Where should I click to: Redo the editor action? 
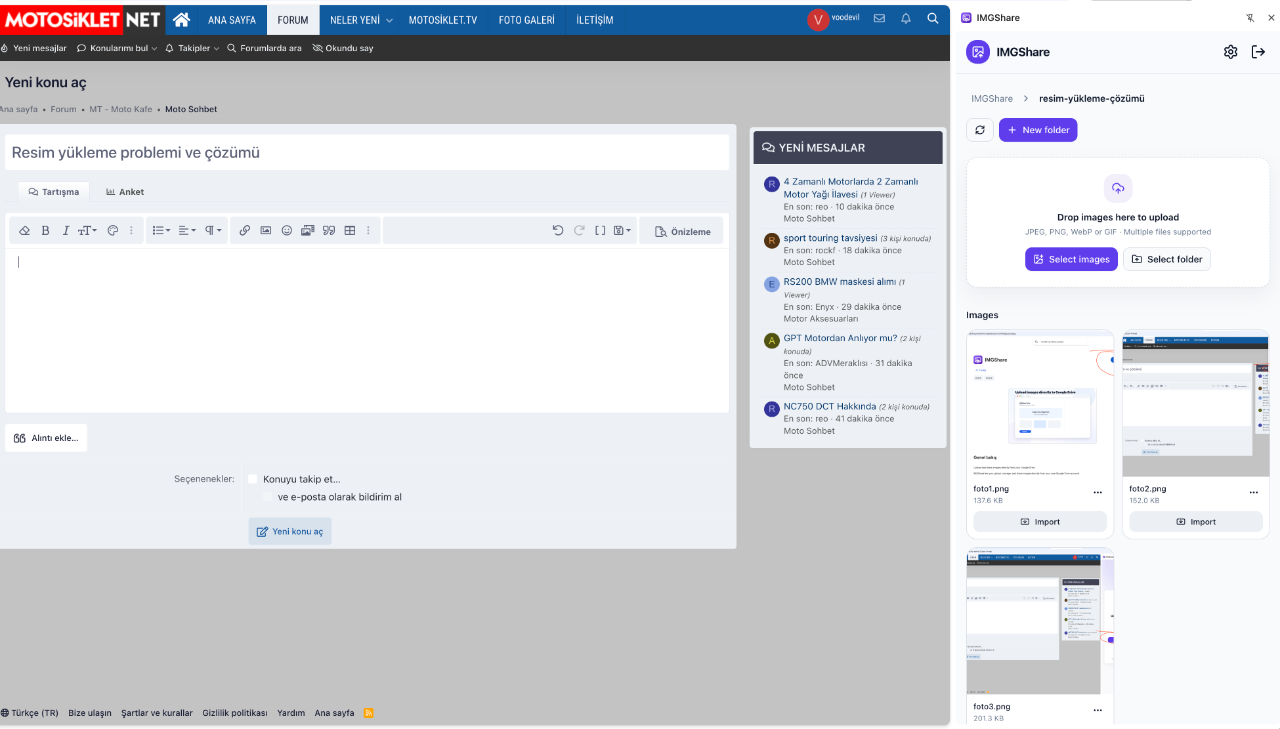[x=579, y=231]
